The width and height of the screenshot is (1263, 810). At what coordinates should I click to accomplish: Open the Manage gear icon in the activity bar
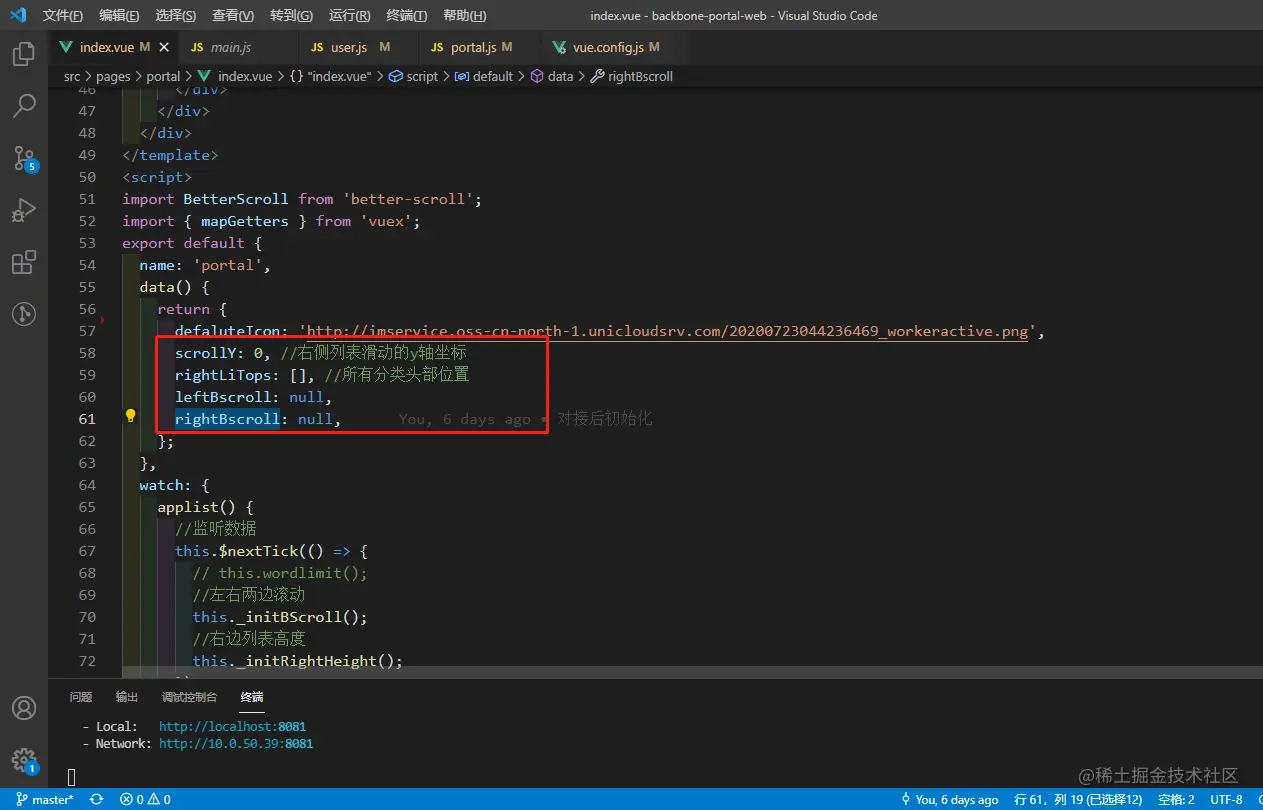pos(24,760)
